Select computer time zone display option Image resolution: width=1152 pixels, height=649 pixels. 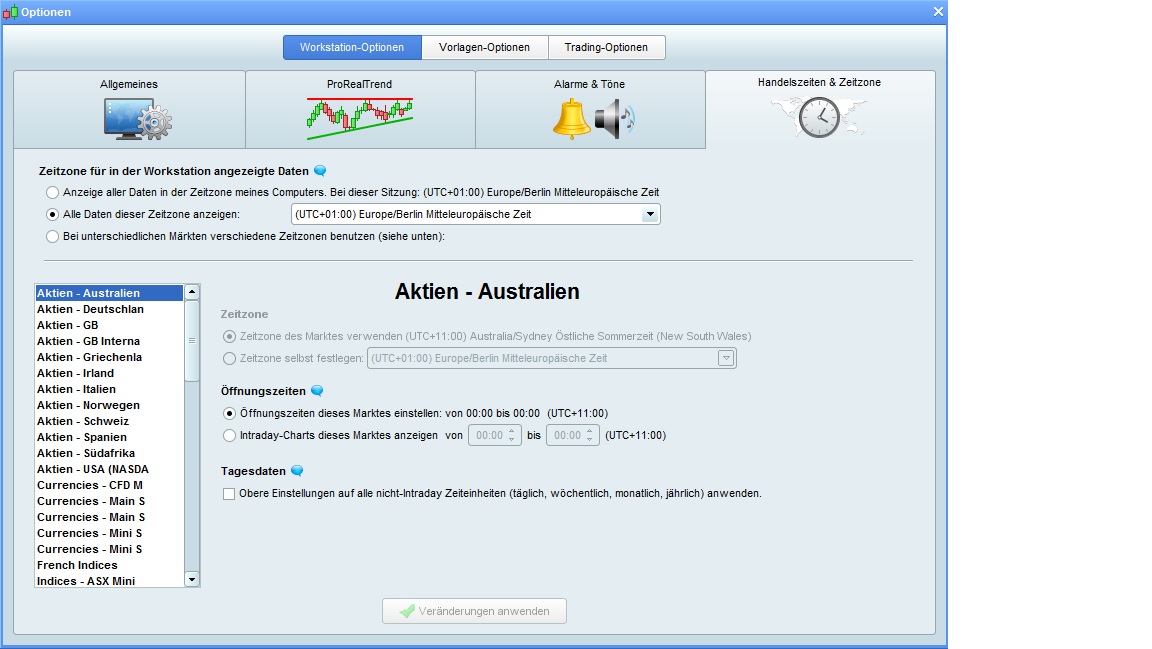(52, 193)
